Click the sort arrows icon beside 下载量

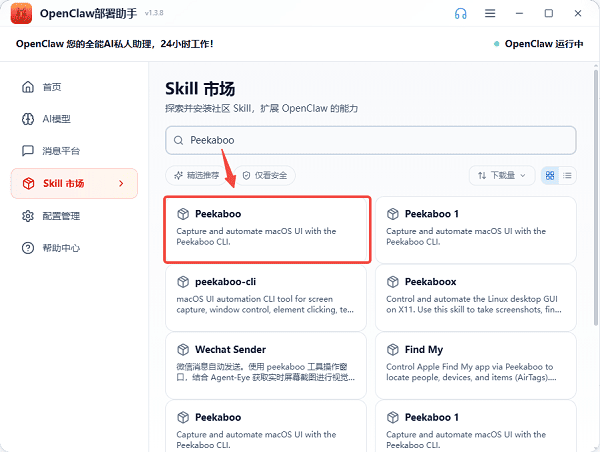pyautogui.click(x=482, y=175)
